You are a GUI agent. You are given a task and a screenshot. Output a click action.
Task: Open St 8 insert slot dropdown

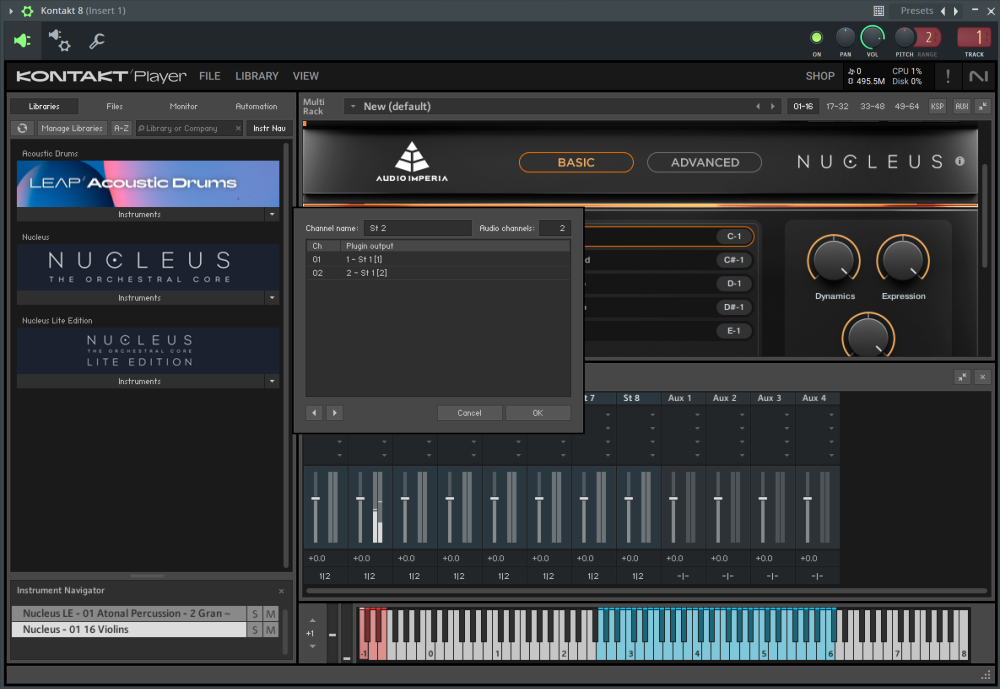tap(652, 415)
